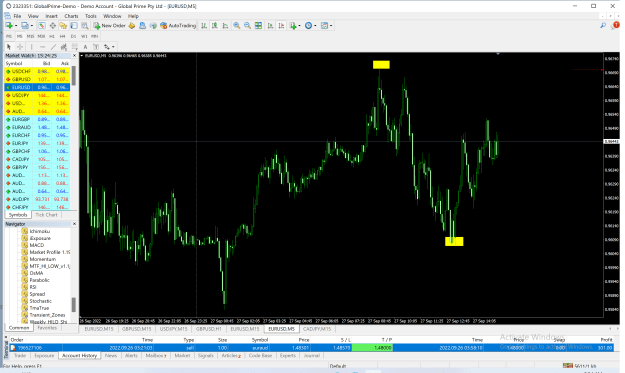
Task: Toggle chart Auto Scroll
Action: click(270, 26)
